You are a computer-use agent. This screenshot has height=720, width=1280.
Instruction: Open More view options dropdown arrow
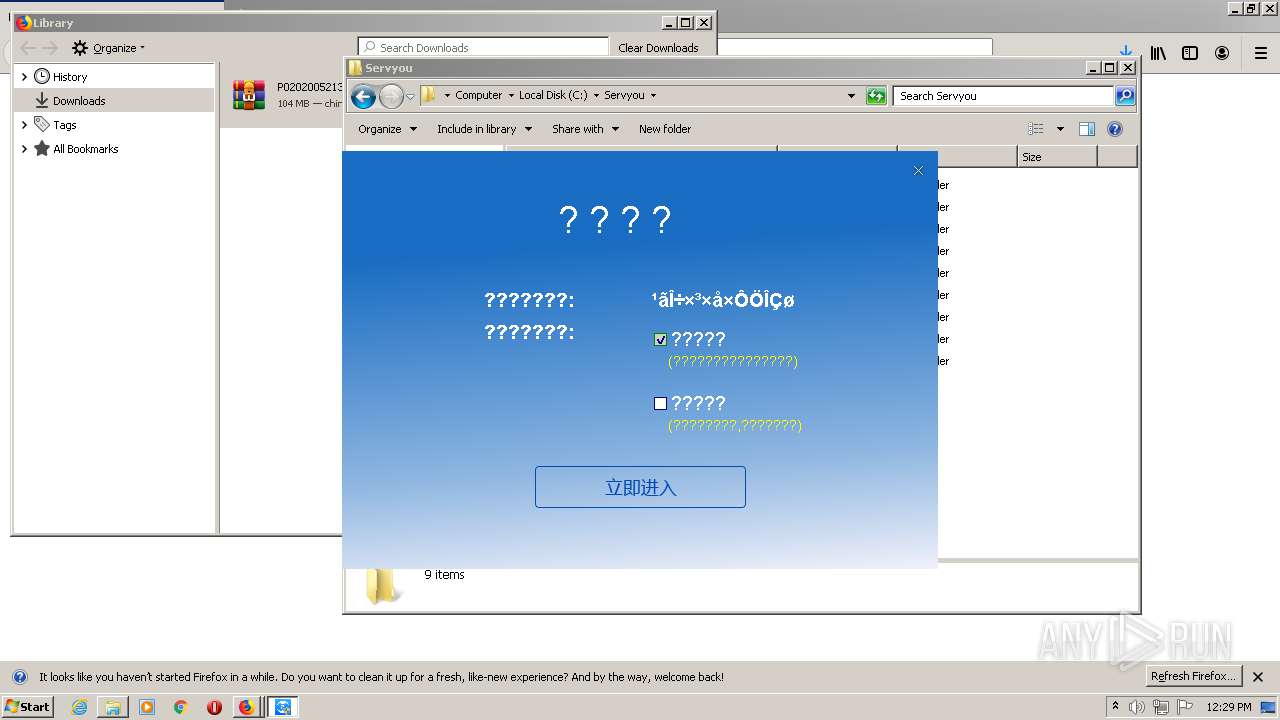(x=1060, y=129)
